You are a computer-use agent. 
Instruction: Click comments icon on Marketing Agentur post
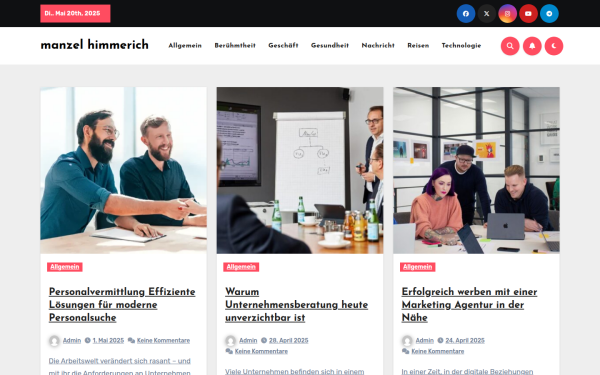coord(406,351)
